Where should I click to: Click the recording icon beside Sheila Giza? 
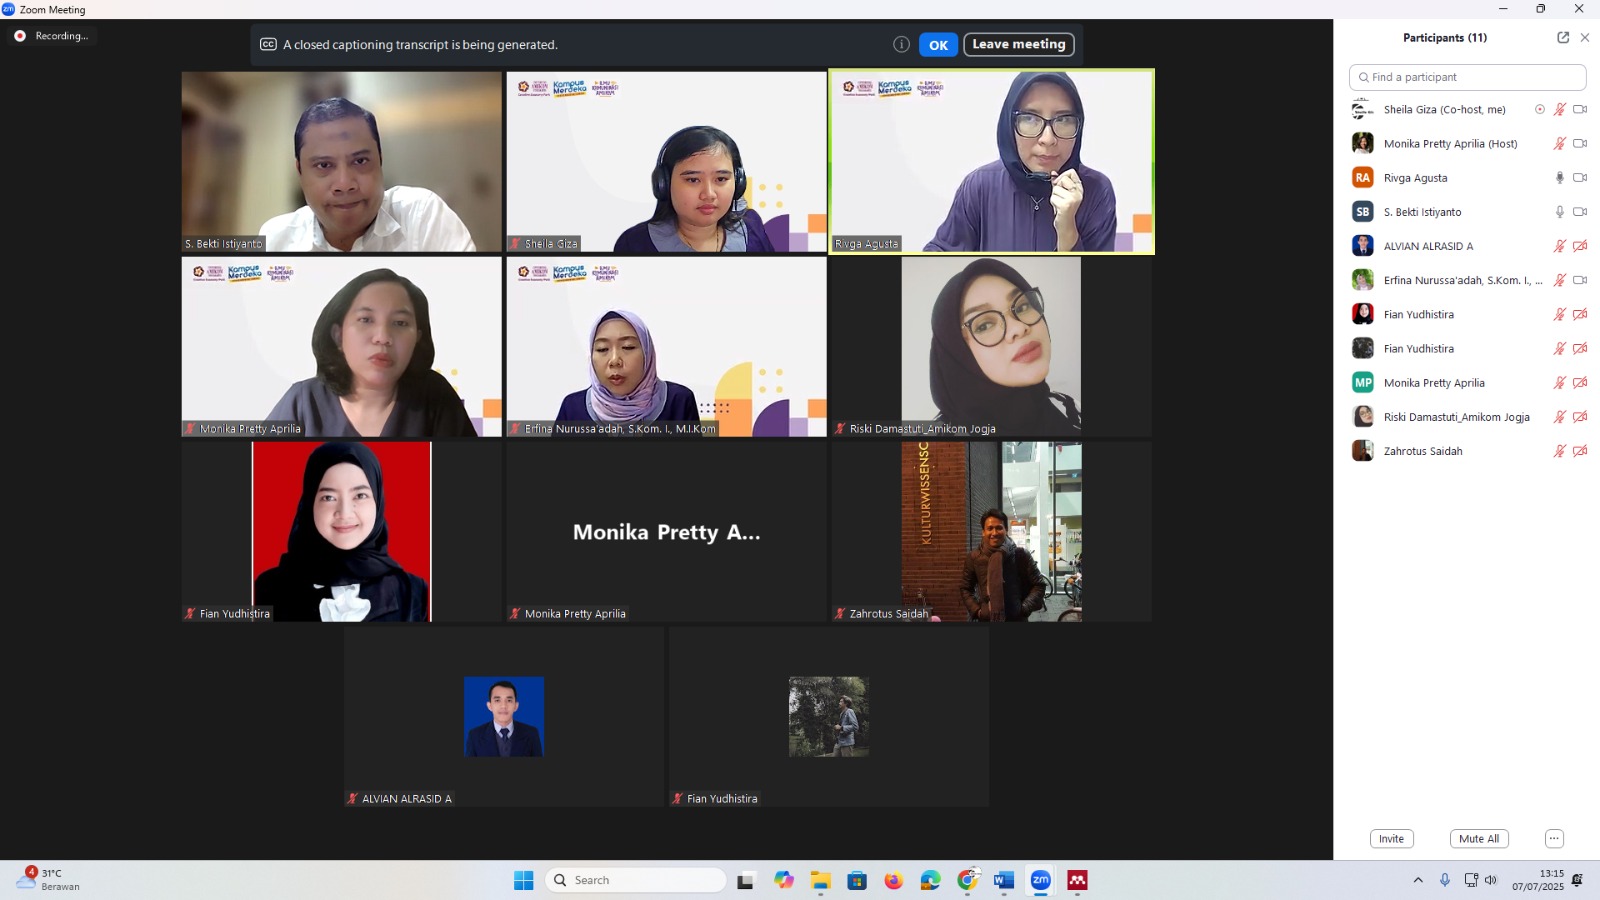(x=1540, y=110)
